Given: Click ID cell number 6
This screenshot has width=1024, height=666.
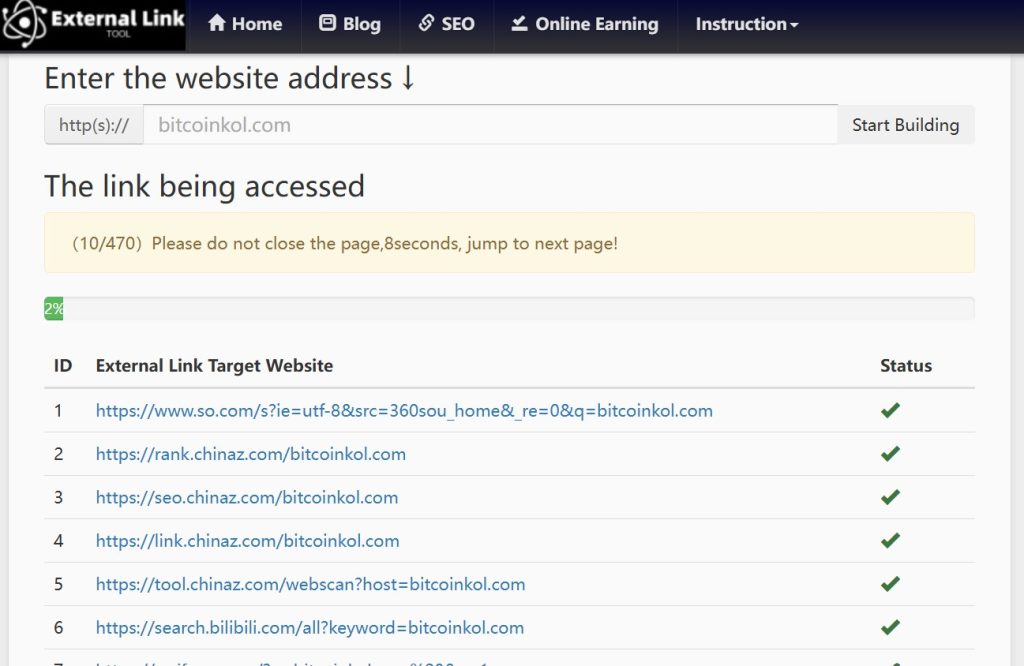Looking at the screenshot, I should point(58,627).
